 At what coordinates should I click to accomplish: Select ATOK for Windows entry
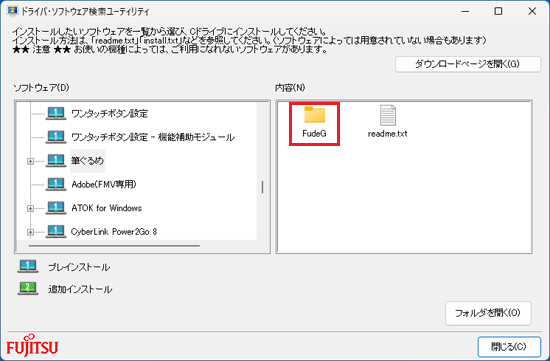[x=107, y=208]
